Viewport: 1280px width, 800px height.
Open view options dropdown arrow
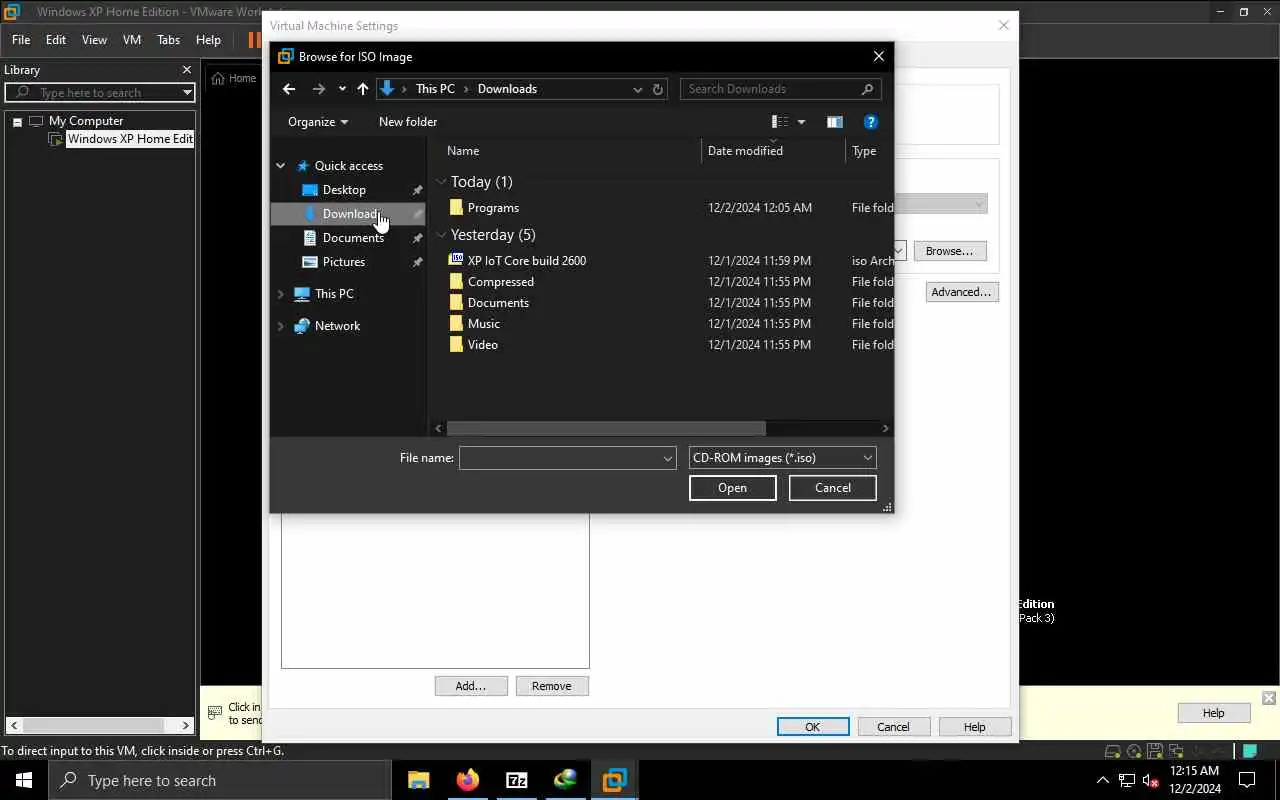pyautogui.click(x=801, y=122)
